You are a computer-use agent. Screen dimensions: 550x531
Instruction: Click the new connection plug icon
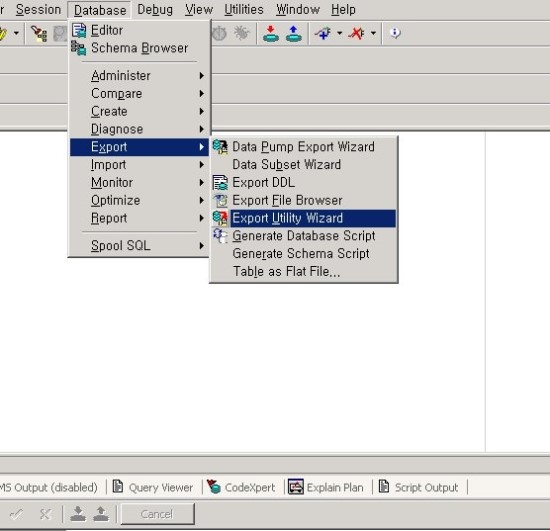[x=323, y=33]
